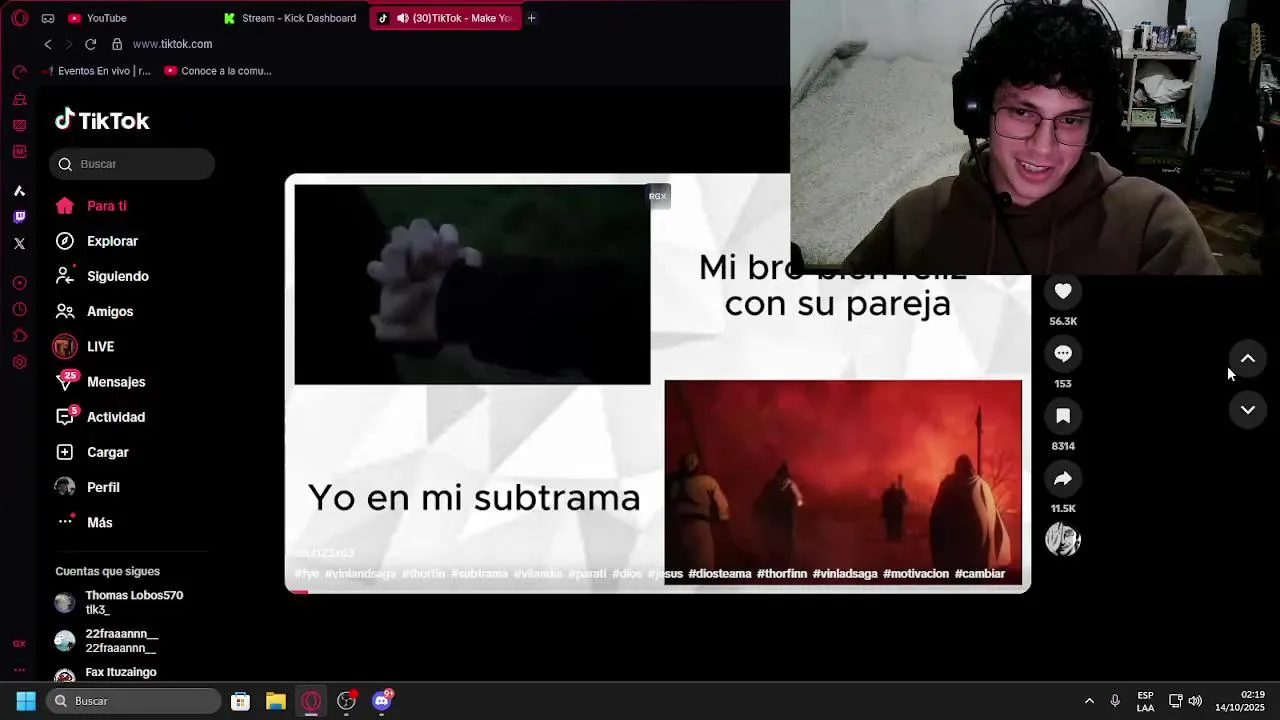Switch to the Stream - Kick Dashboard tab

290,18
